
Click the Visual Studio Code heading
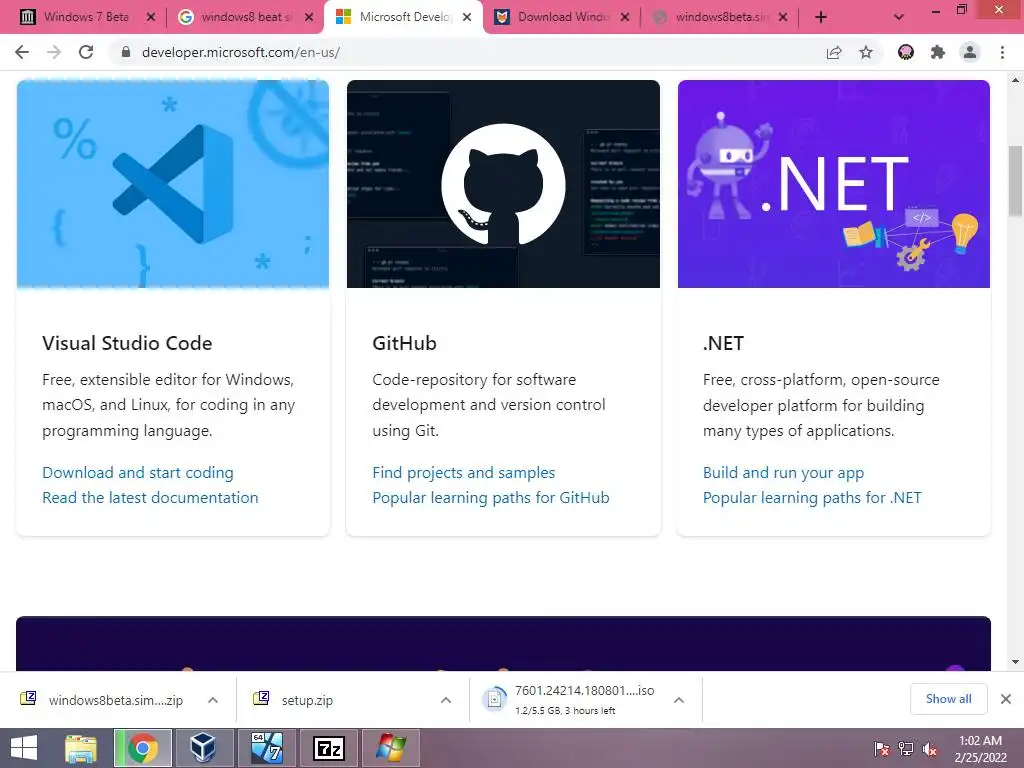(x=127, y=343)
